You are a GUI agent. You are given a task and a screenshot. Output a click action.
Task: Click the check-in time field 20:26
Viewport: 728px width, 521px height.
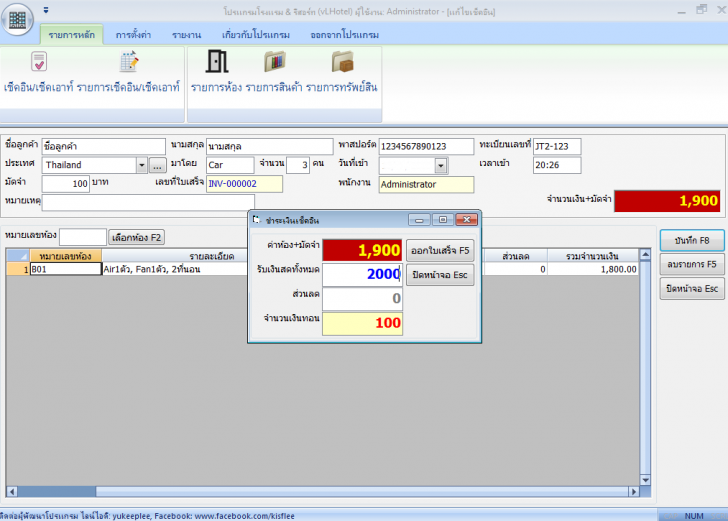(x=557, y=165)
